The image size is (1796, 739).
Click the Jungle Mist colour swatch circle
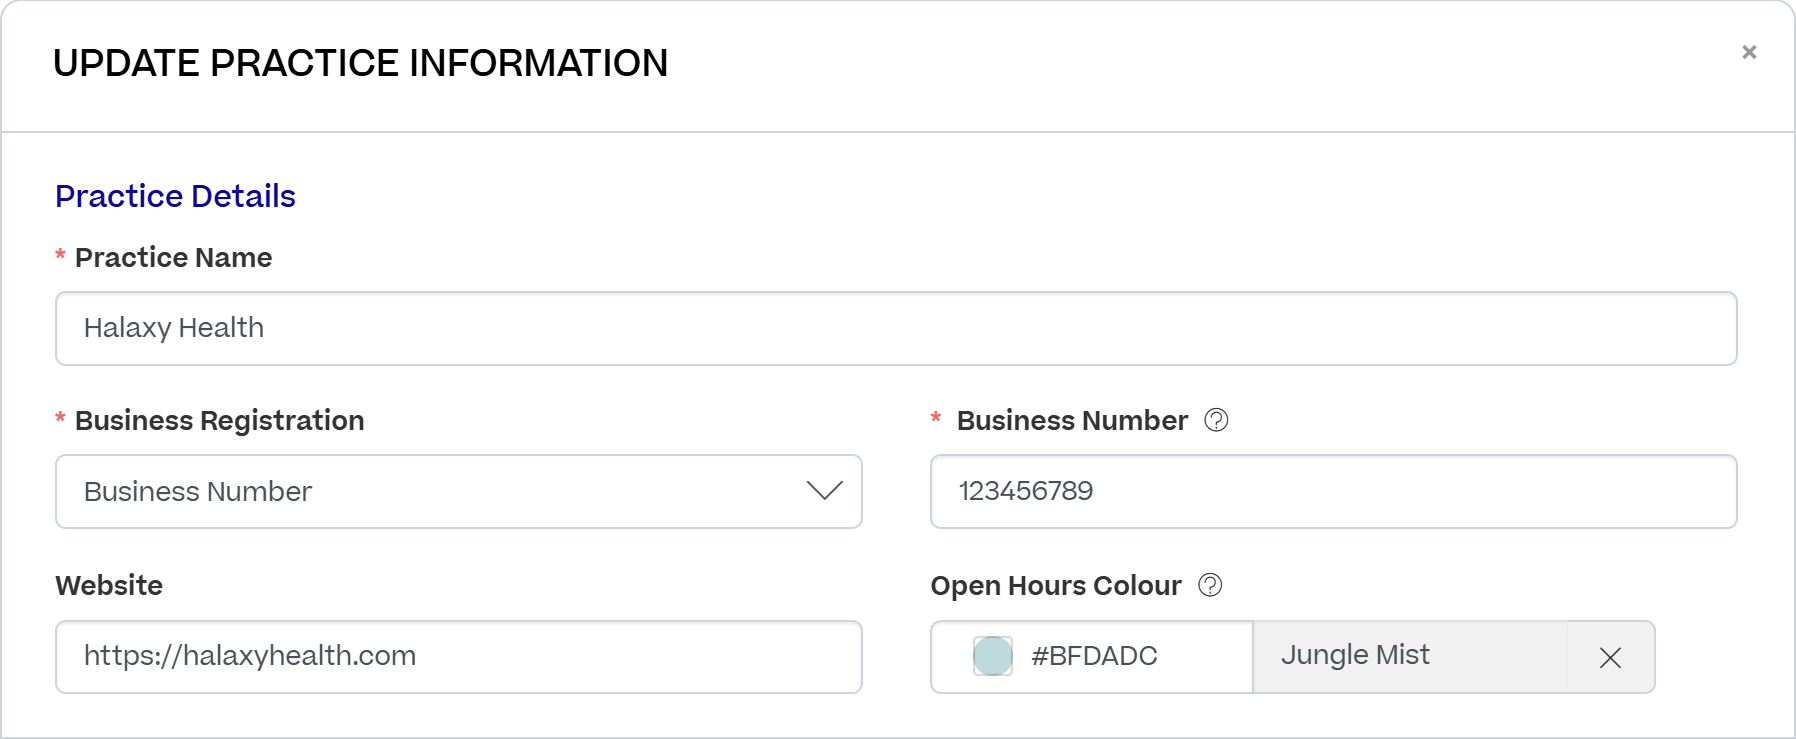pos(993,656)
